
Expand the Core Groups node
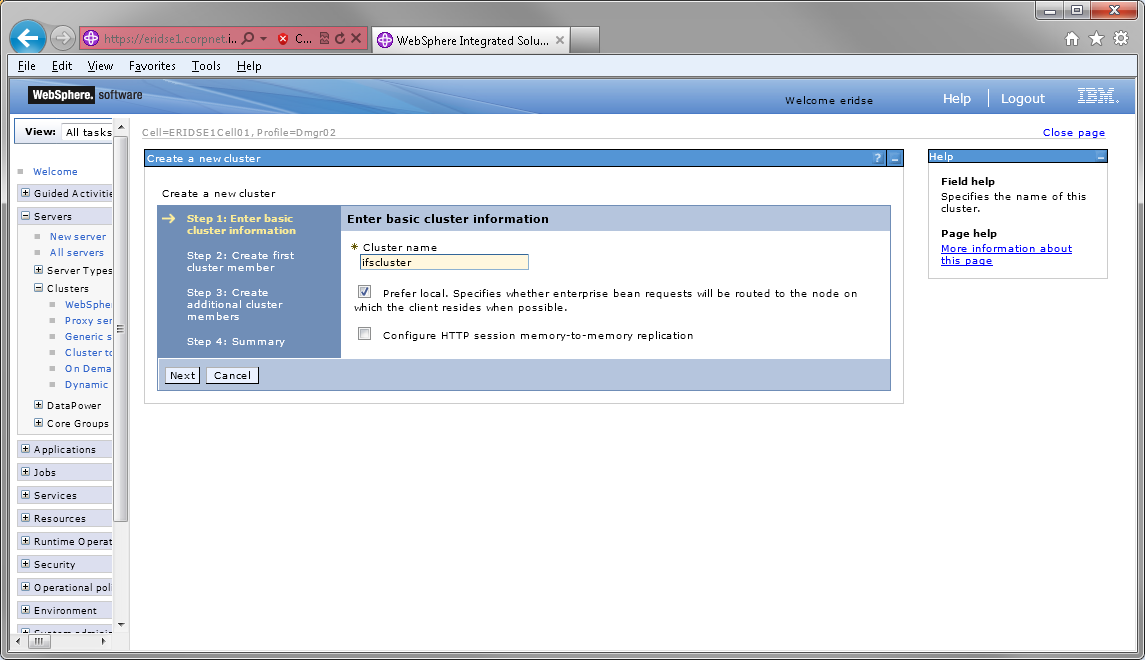[x=39, y=423]
